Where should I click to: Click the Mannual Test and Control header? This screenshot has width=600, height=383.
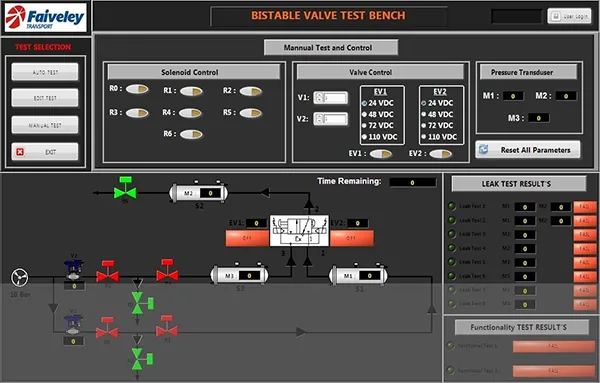(331, 48)
